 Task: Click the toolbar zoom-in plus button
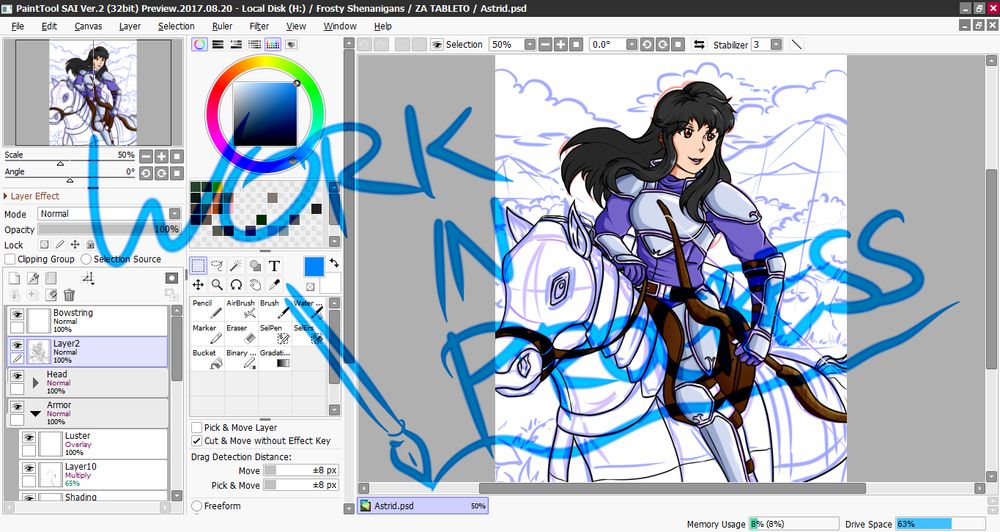(560, 45)
